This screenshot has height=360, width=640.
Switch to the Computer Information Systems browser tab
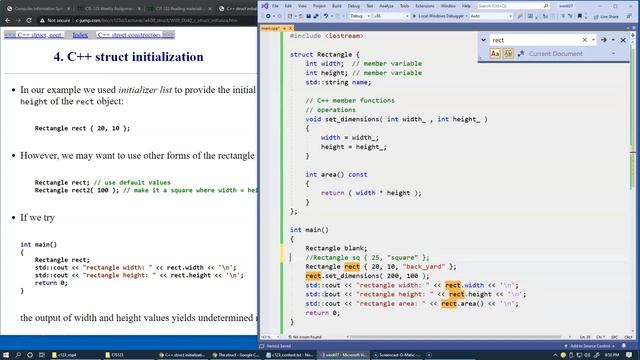(38, 8)
